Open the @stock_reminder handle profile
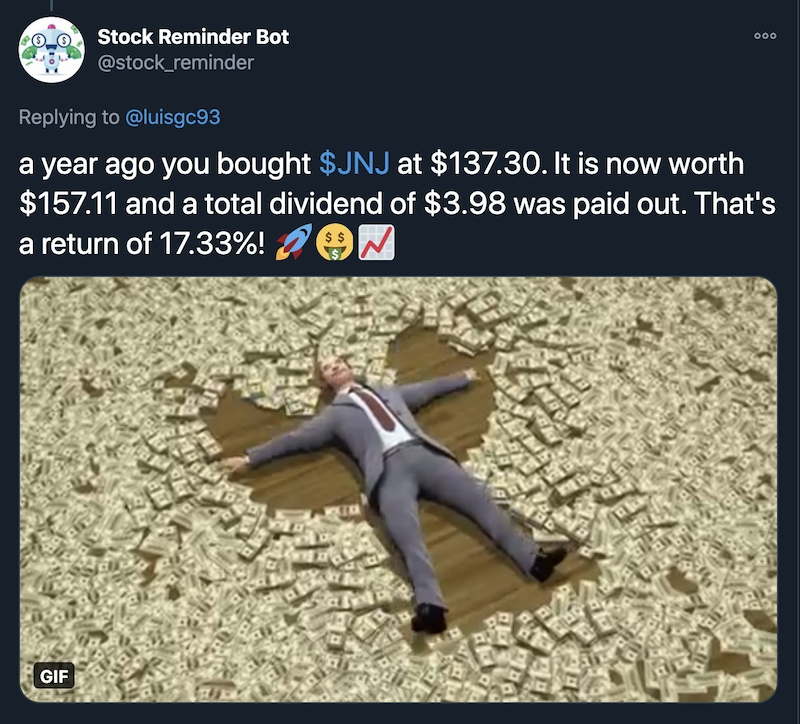Image resolution: width=800 pixels, height=724 pixels. [176, 63]
